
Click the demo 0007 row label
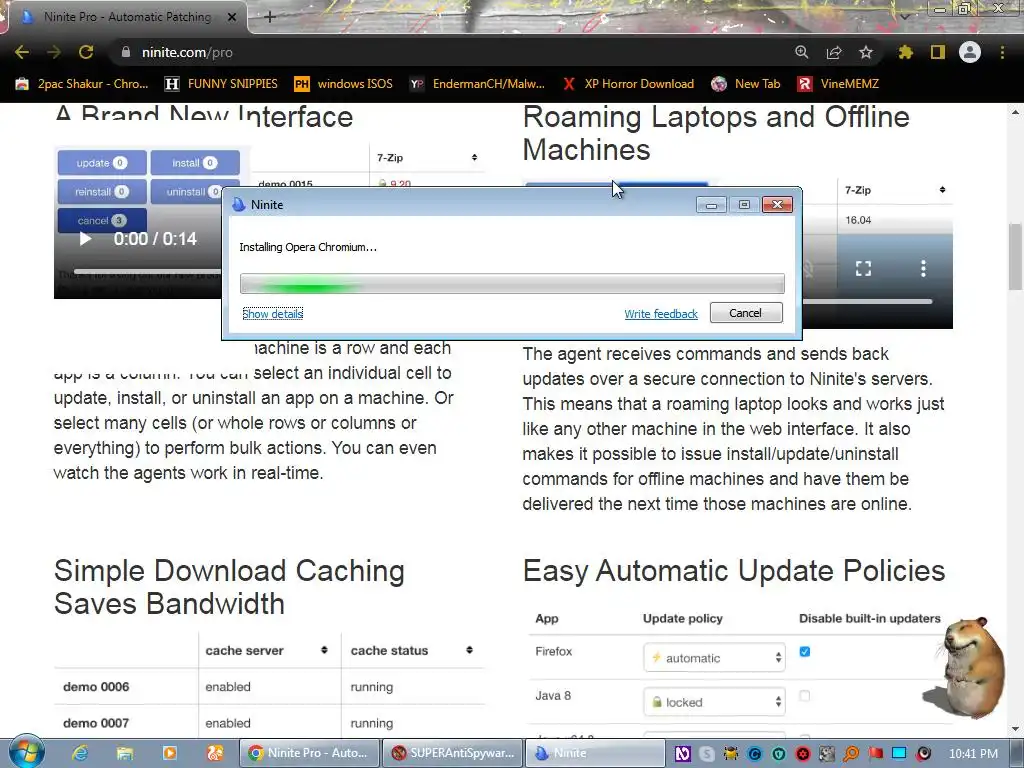[96, 723]
